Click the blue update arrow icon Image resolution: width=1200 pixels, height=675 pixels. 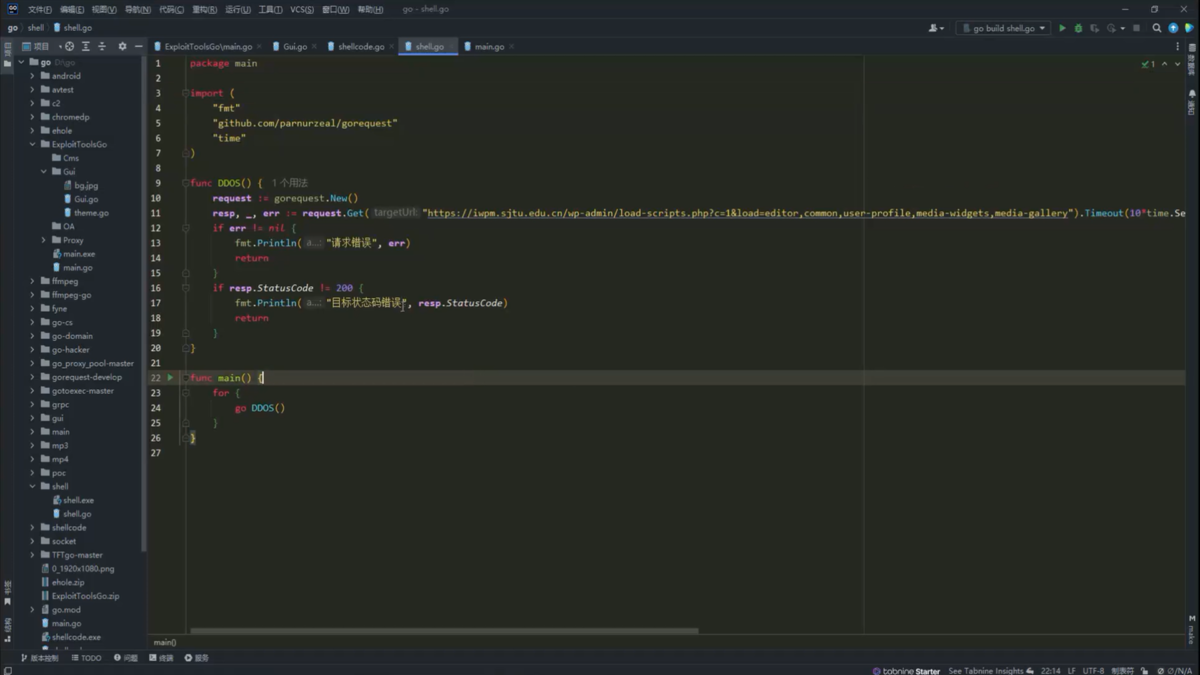[x=1173, y=28]
